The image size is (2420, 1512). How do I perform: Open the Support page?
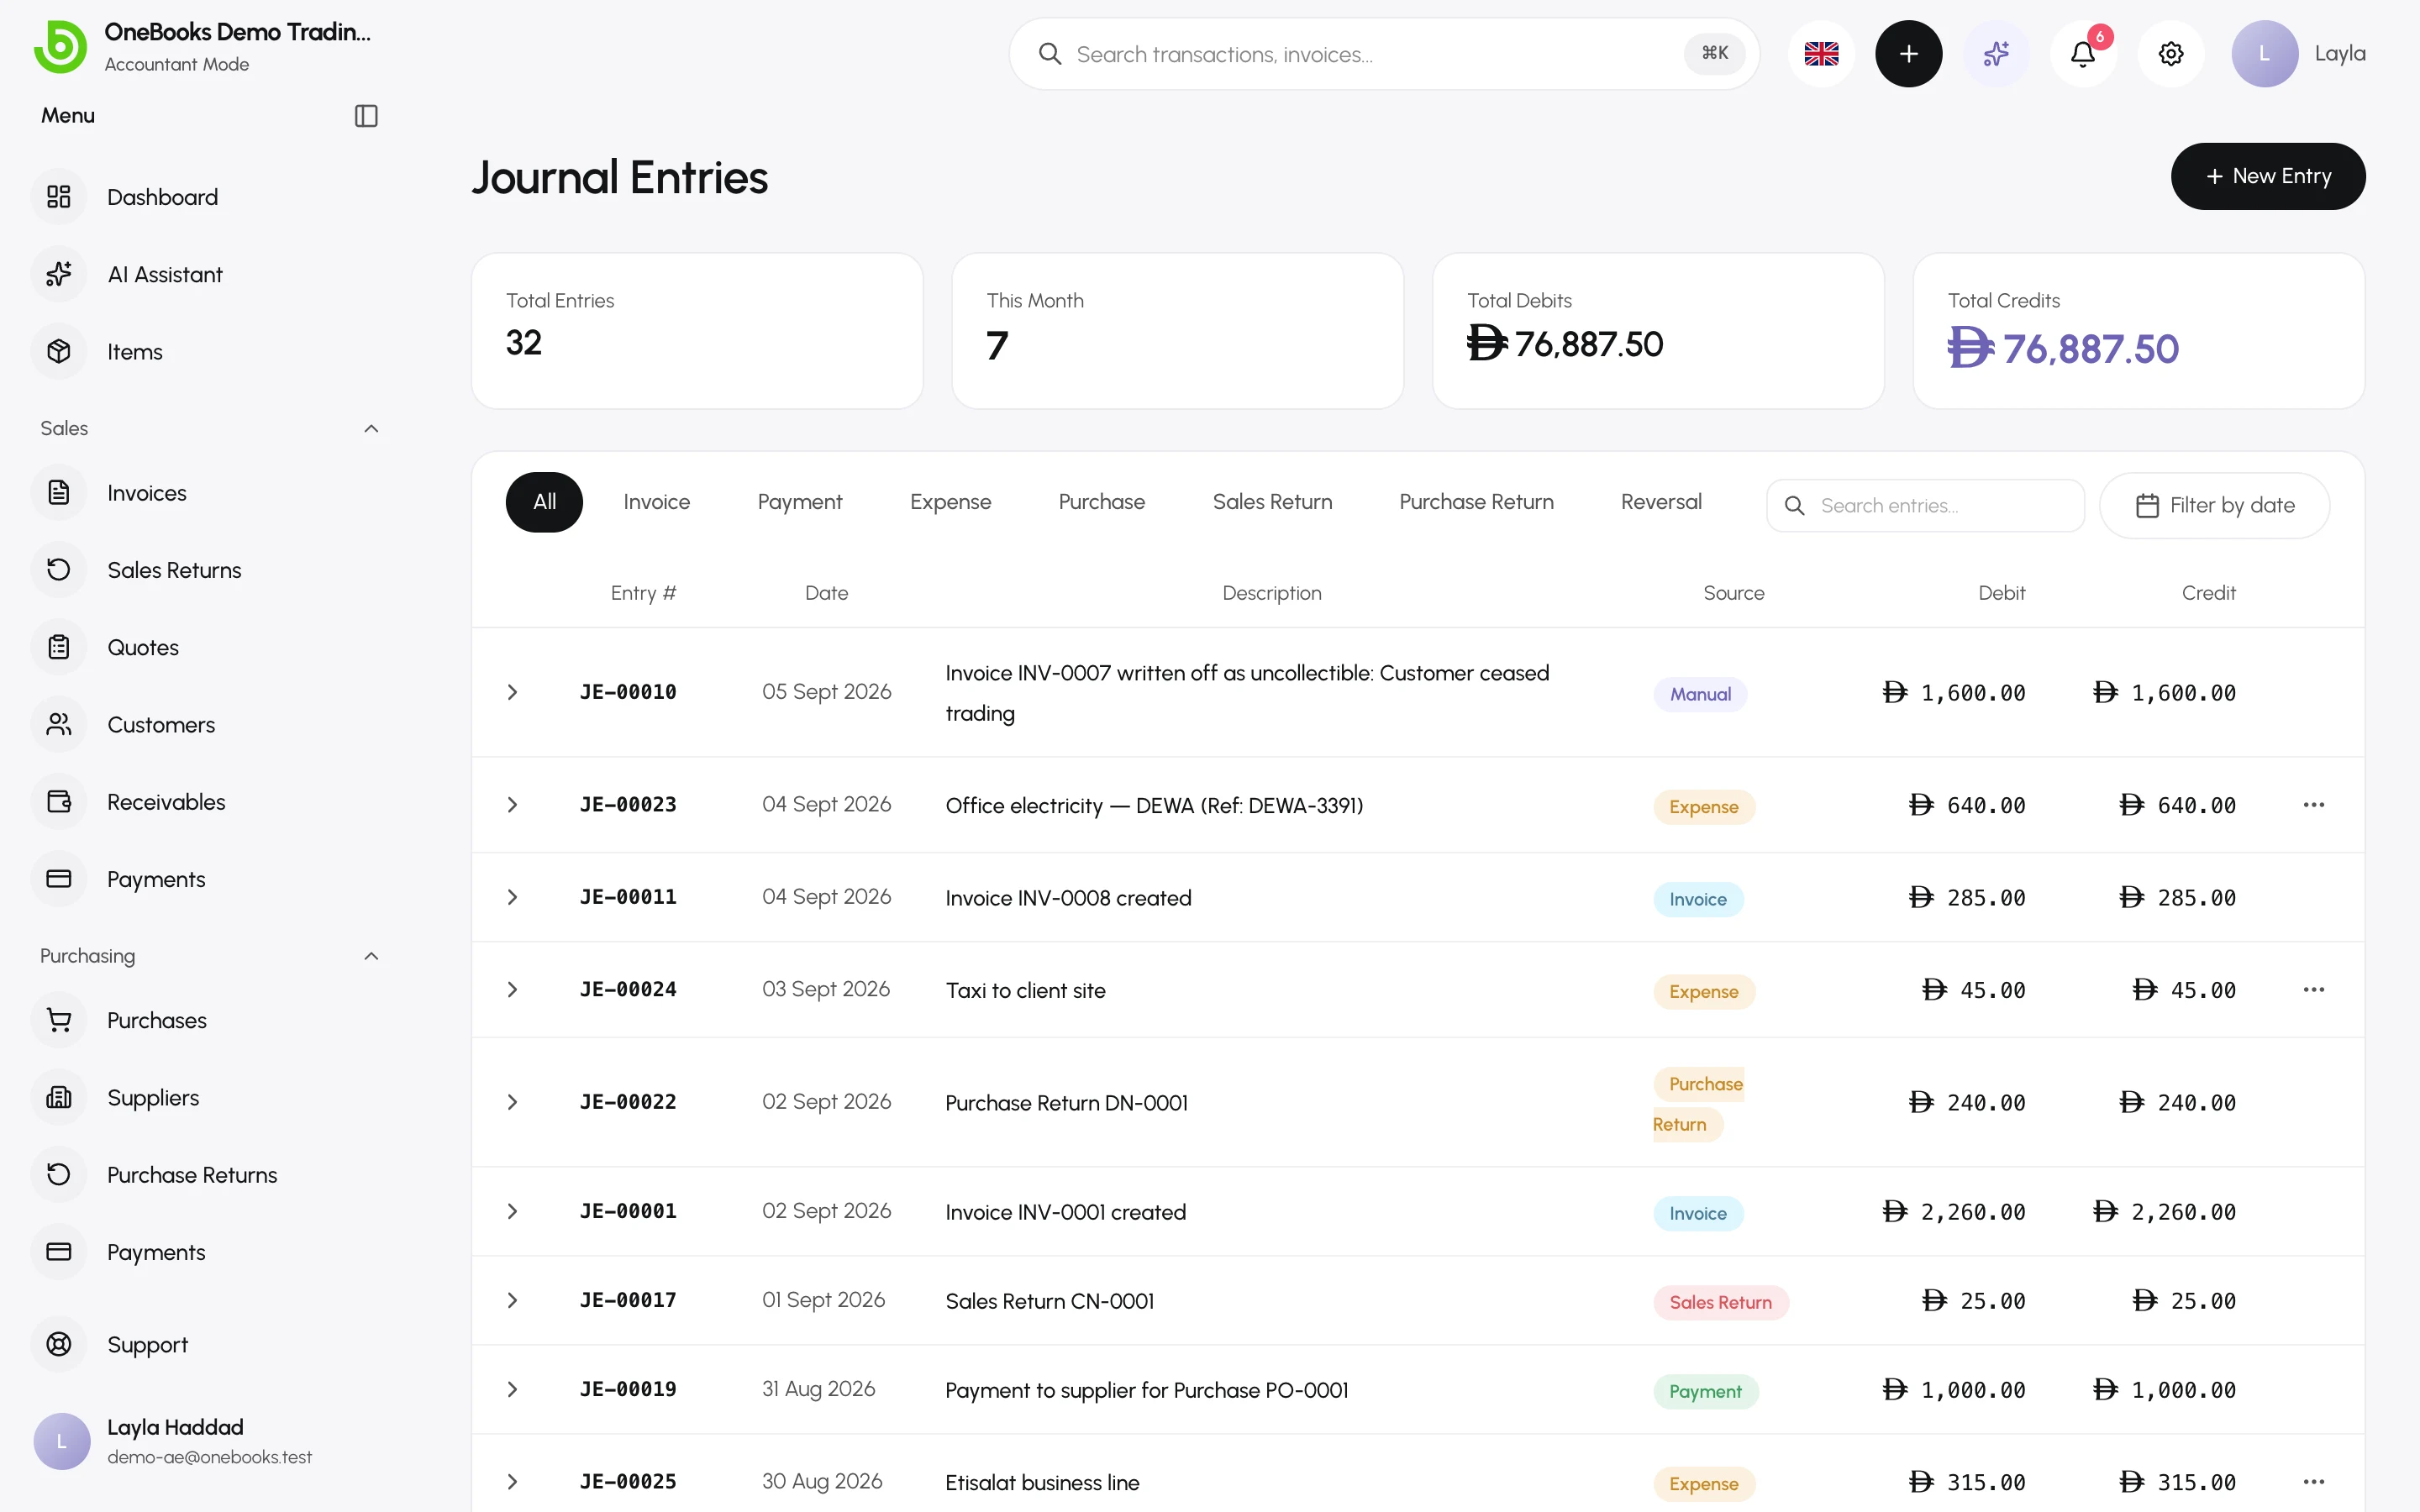(x=205, y=1345)
